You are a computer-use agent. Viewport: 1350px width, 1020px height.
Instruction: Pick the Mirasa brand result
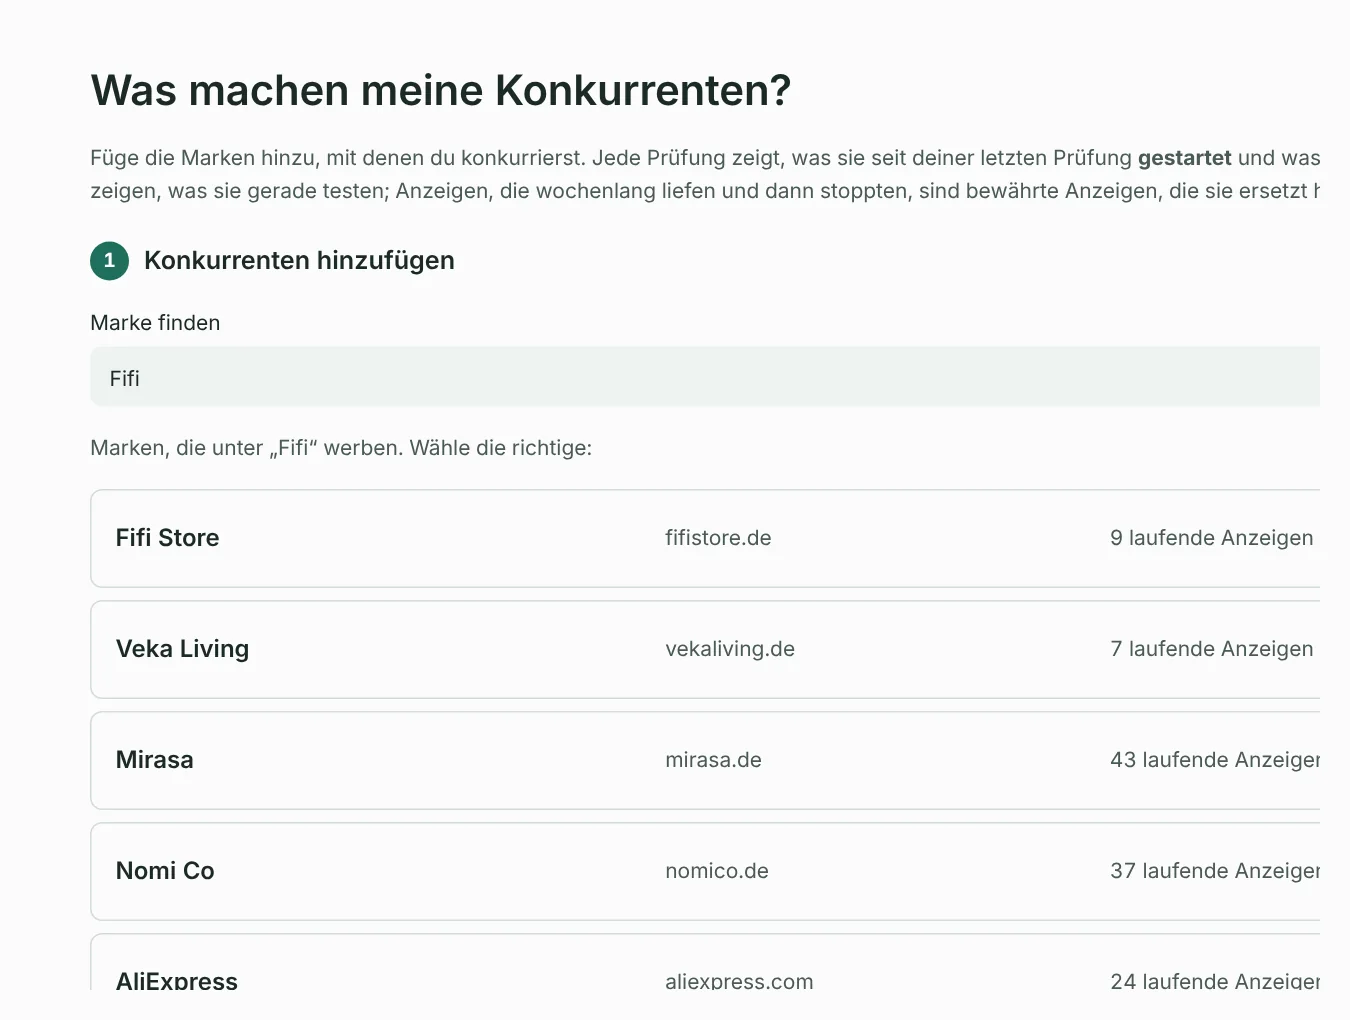[705, 760]
